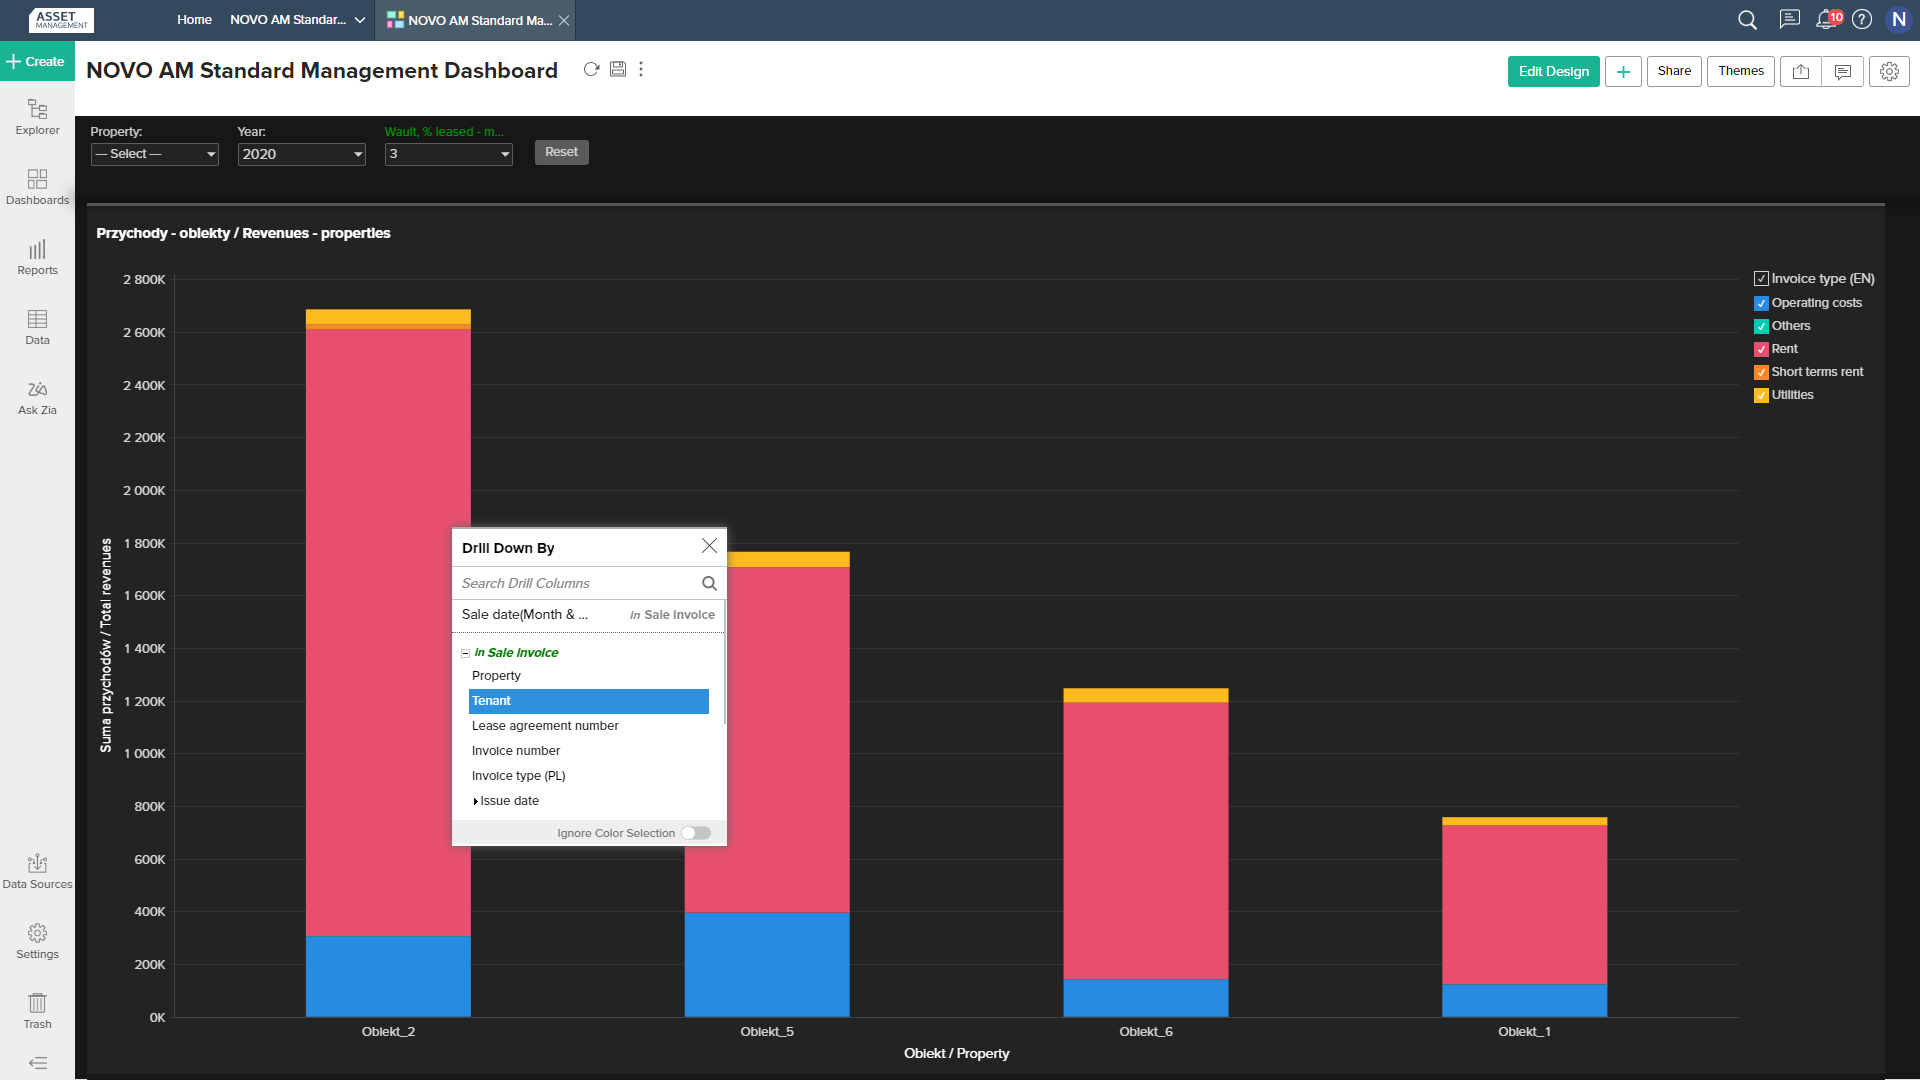1920x1080 pixels.
Task: Open the Property filter dropdown
Action: tap(154, 154)
